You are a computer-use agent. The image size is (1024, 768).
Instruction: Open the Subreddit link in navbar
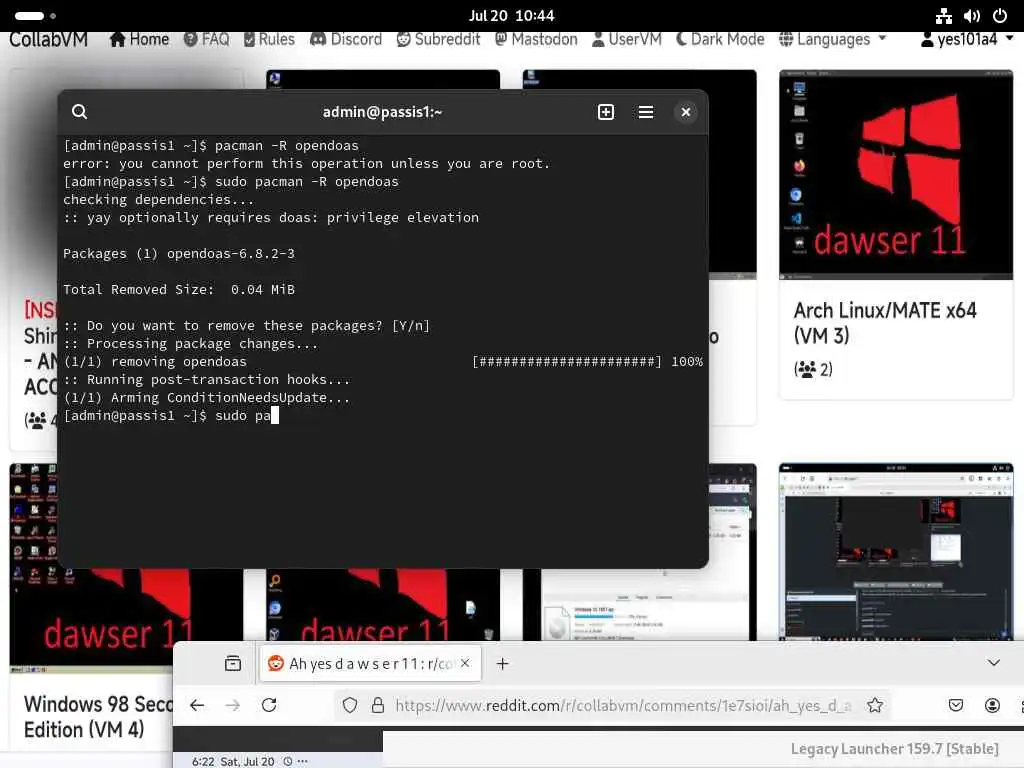pyautogui.click(x=438, y=39)
